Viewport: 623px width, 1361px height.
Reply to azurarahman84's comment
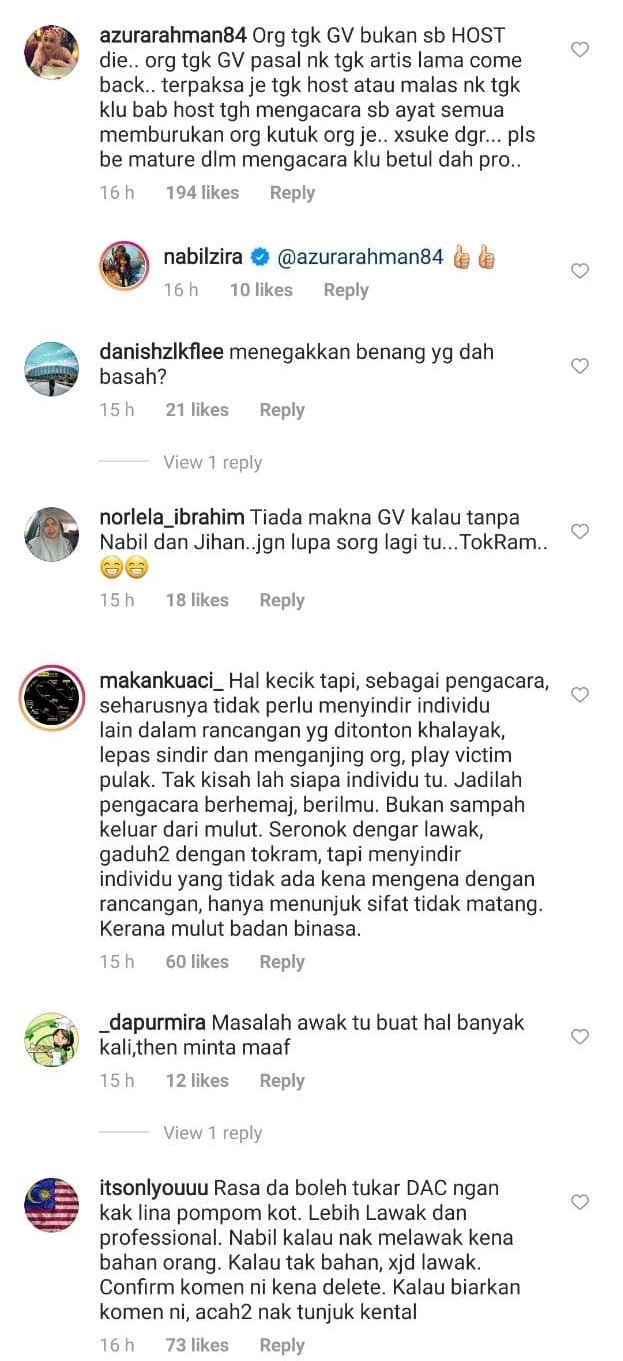click(292, 193)
